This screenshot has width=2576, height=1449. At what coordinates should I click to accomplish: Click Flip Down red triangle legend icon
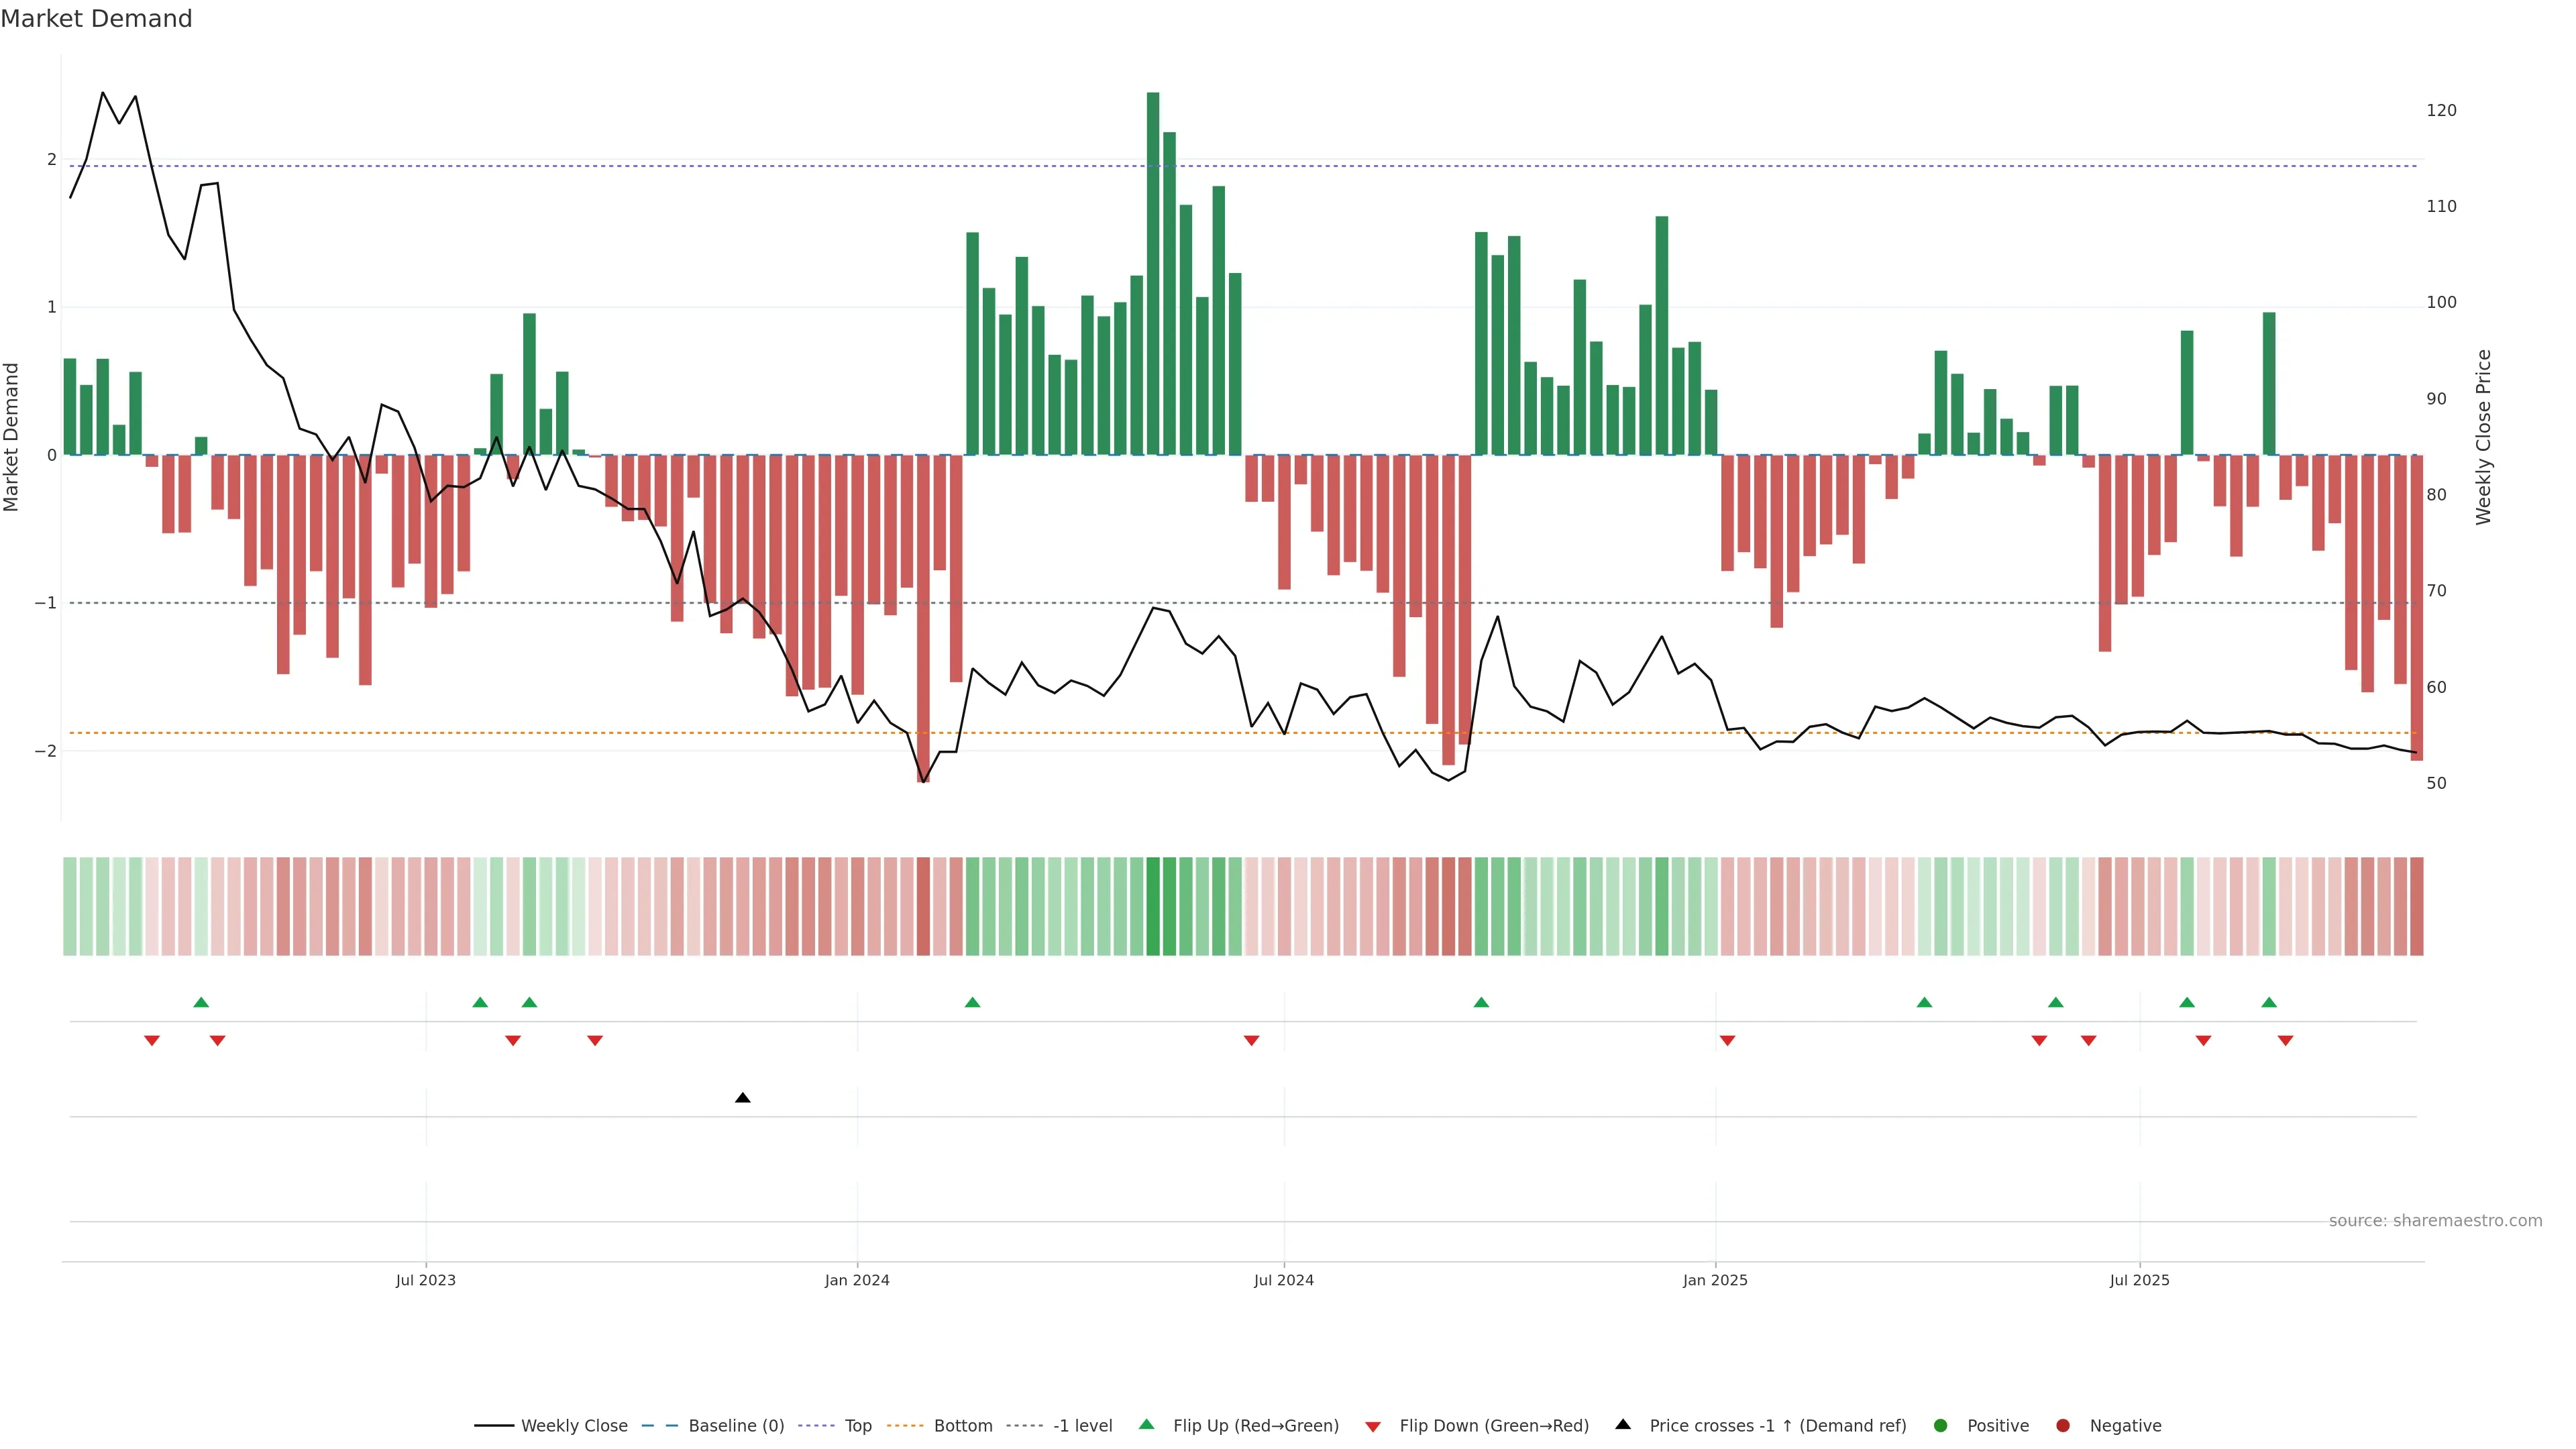[x=1373, y=1427]
